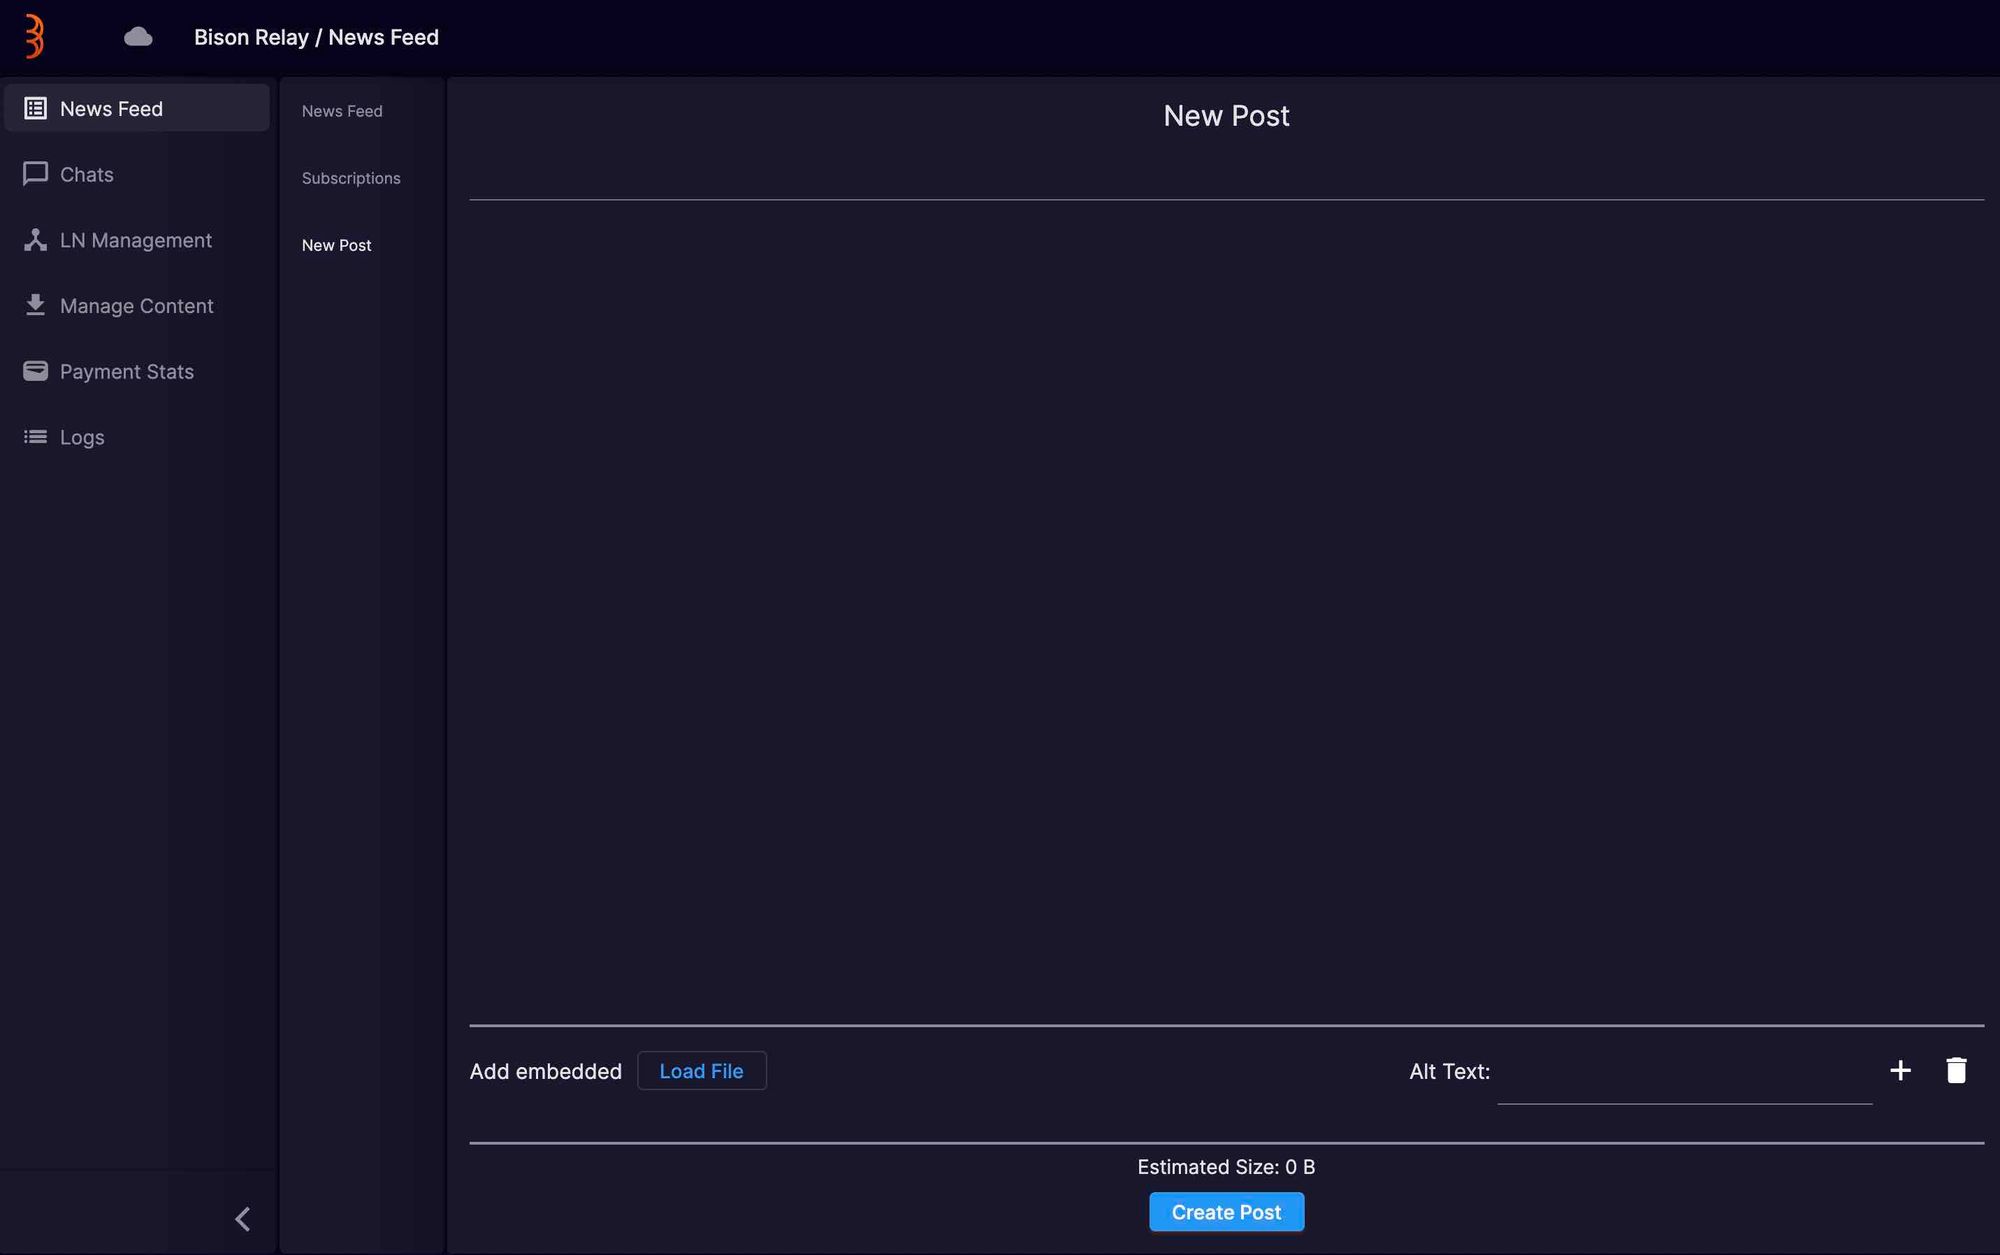Click the orange Bison Relay logo
2000x1255 pixels.
coord(35,37)
